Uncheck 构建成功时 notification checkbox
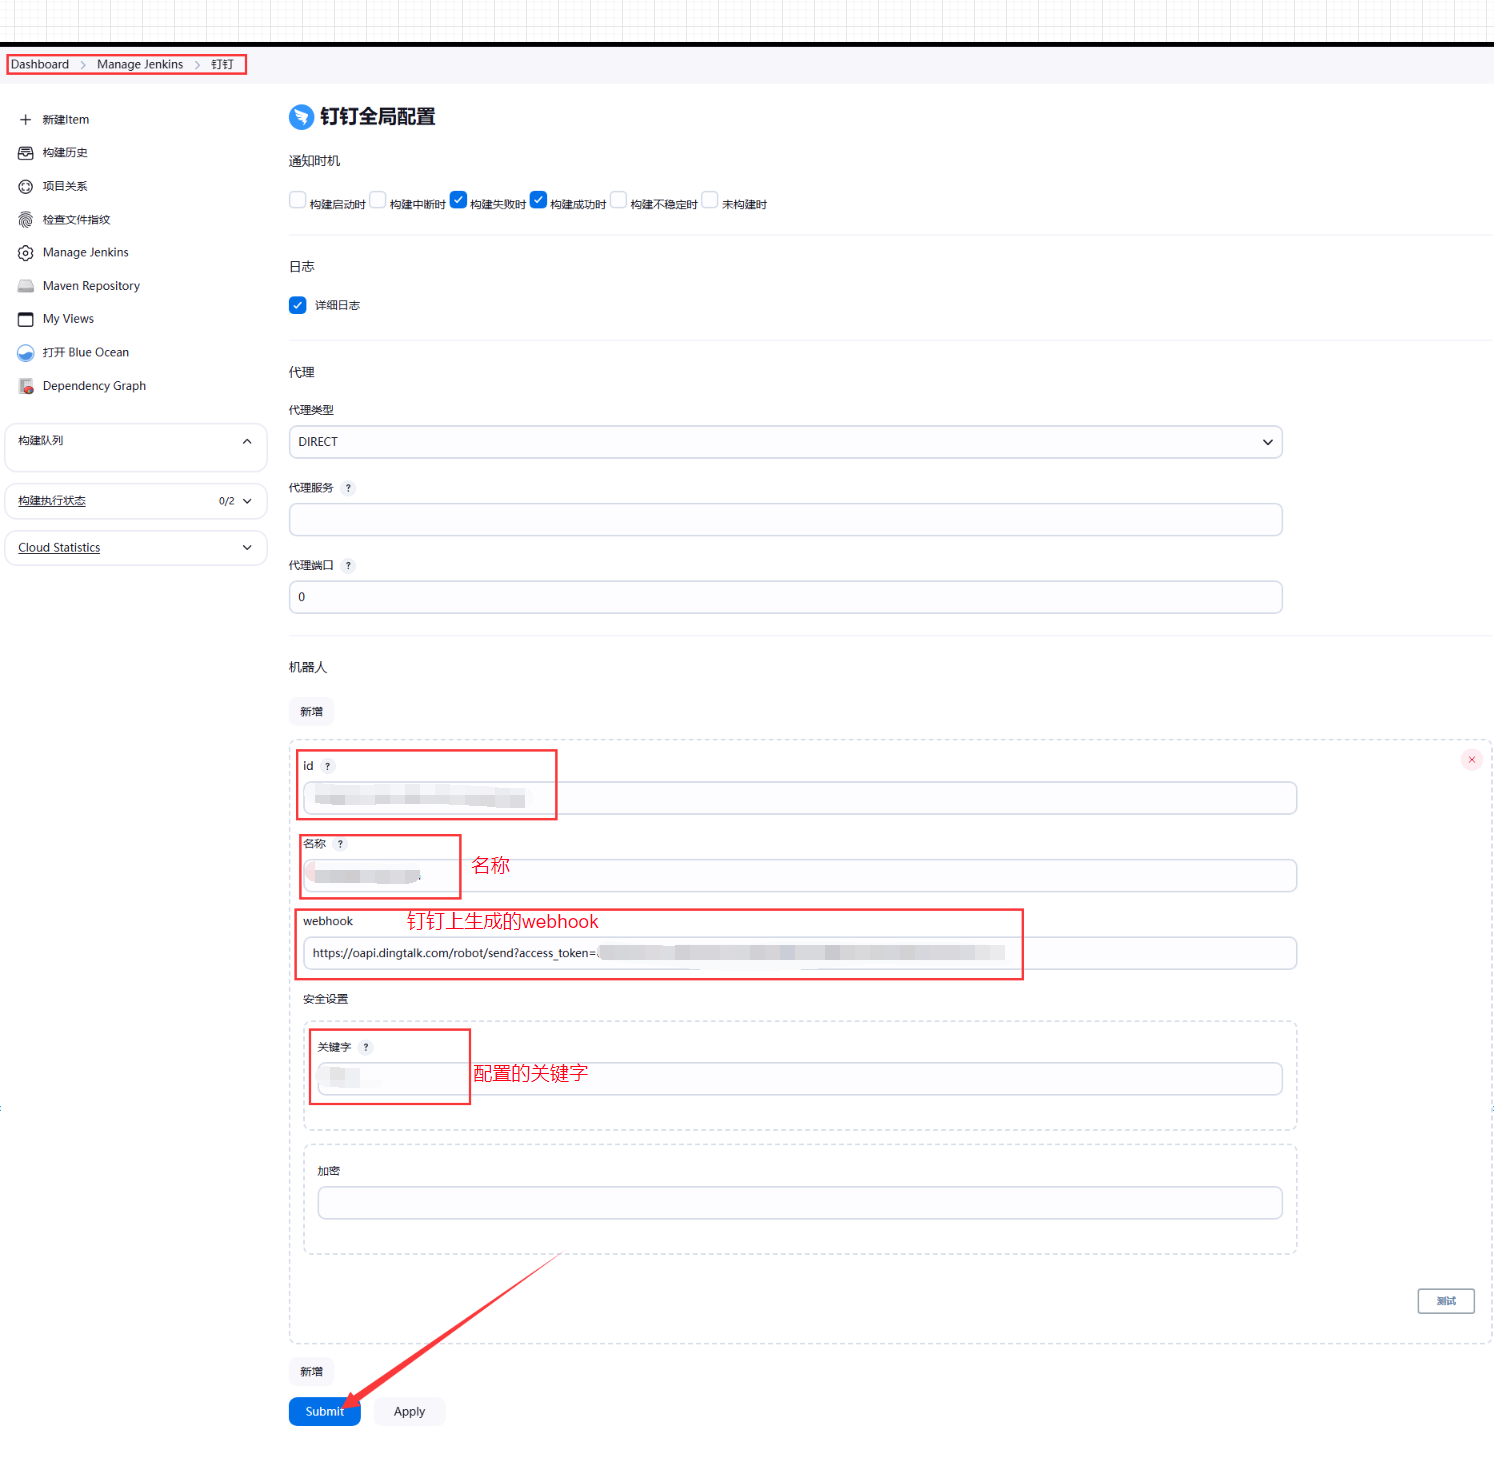This screenshot has height=1457, width=1494. [x=538, y=200]
